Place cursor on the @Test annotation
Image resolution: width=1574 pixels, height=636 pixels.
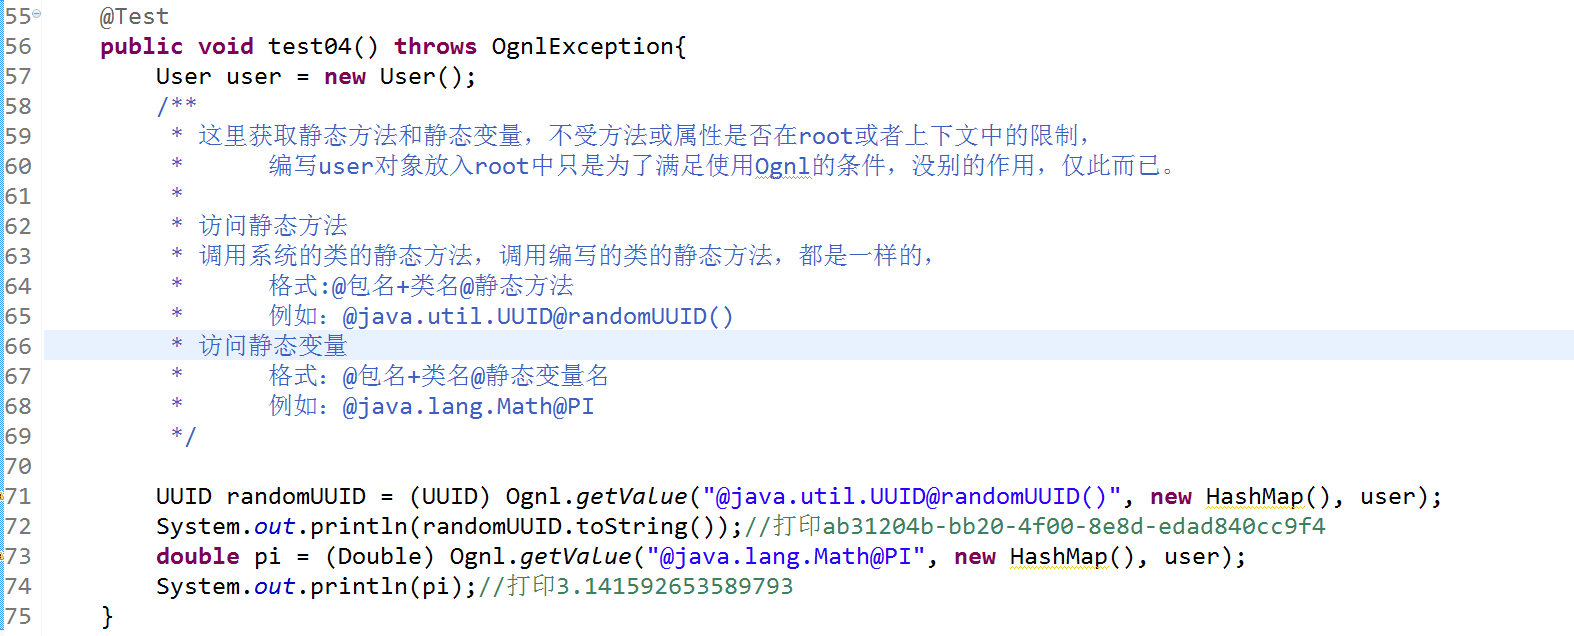(x=134, y=17)
